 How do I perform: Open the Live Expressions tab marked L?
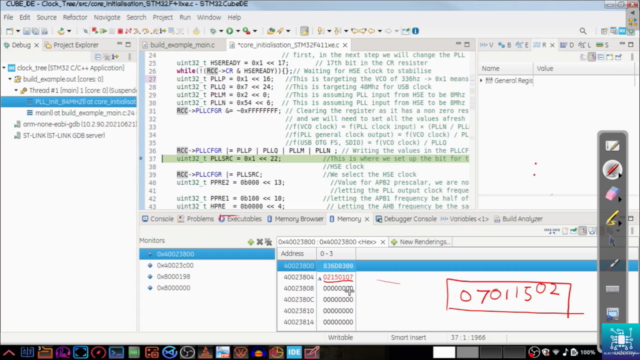click(584, 45)
